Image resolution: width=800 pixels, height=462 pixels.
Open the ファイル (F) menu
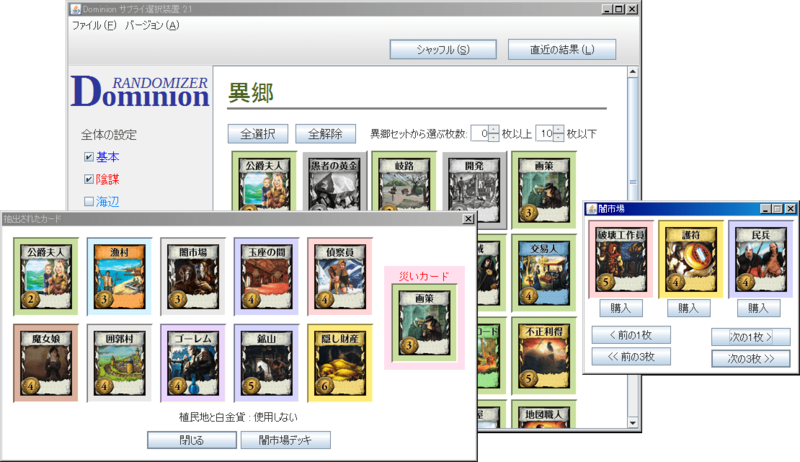pos(94,25)
